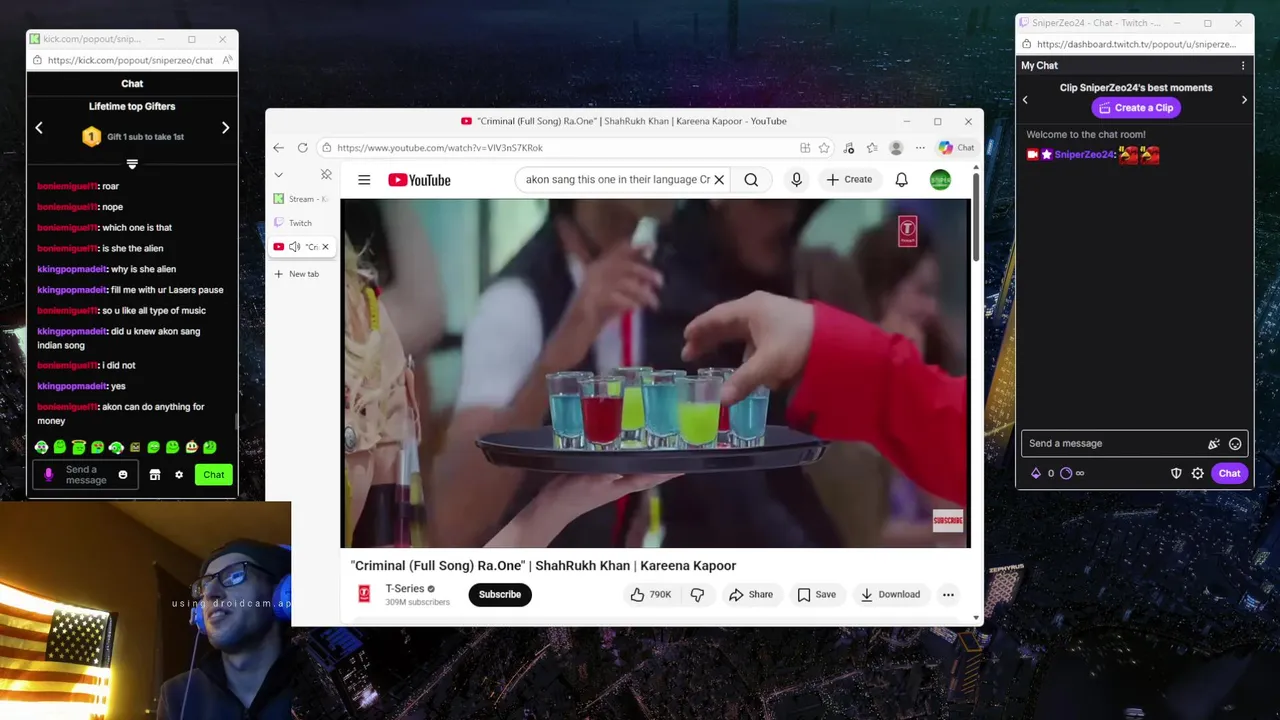The width and height of the screenshot is (1280, 720).
Task: Switch to the Stream Kick tab
Action: coord(302,199)
